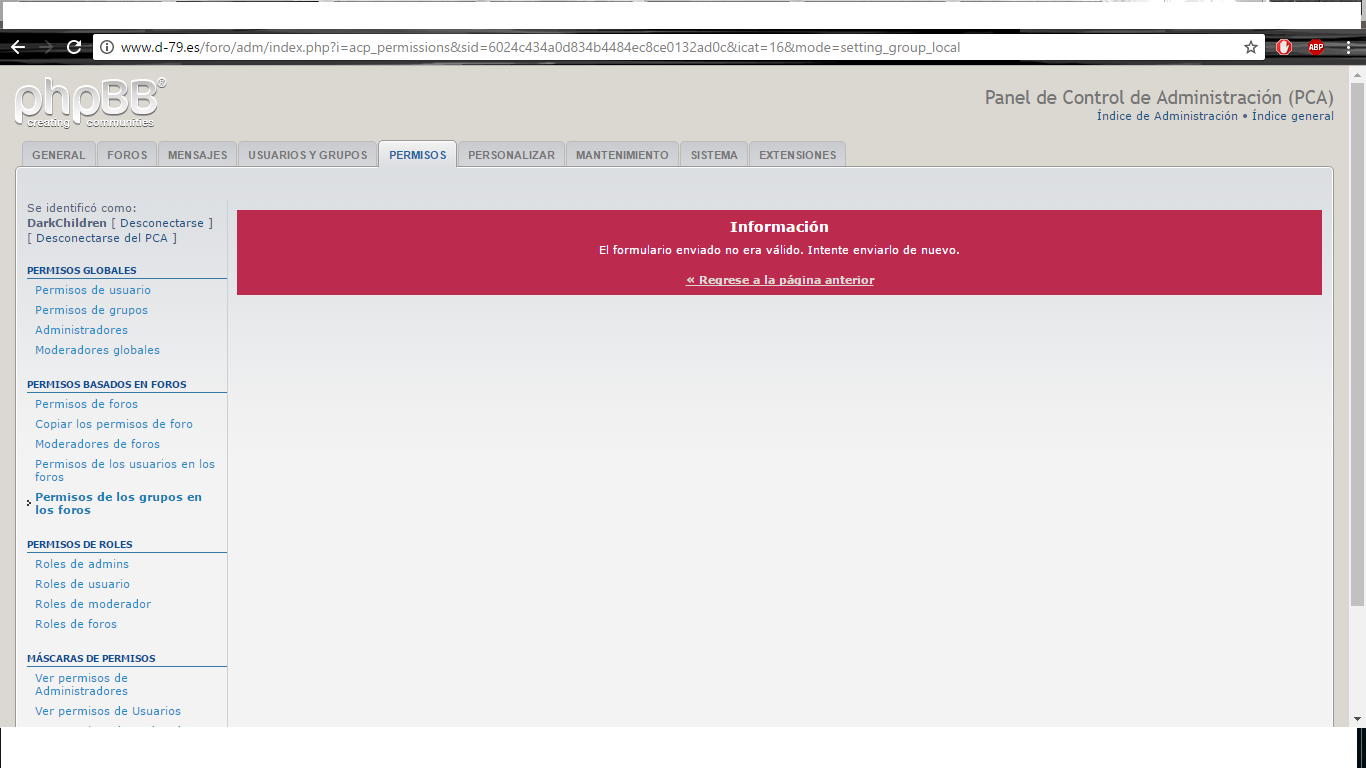Click the browser back arrow icon
Image resolution: width=1366 pixels, height=768 pixels.
(18, 47)
